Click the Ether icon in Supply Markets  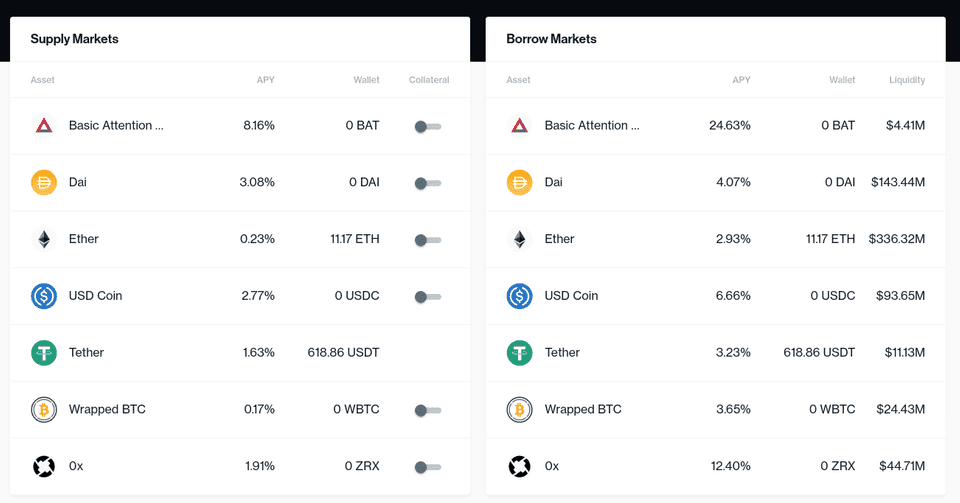[43, 239]
